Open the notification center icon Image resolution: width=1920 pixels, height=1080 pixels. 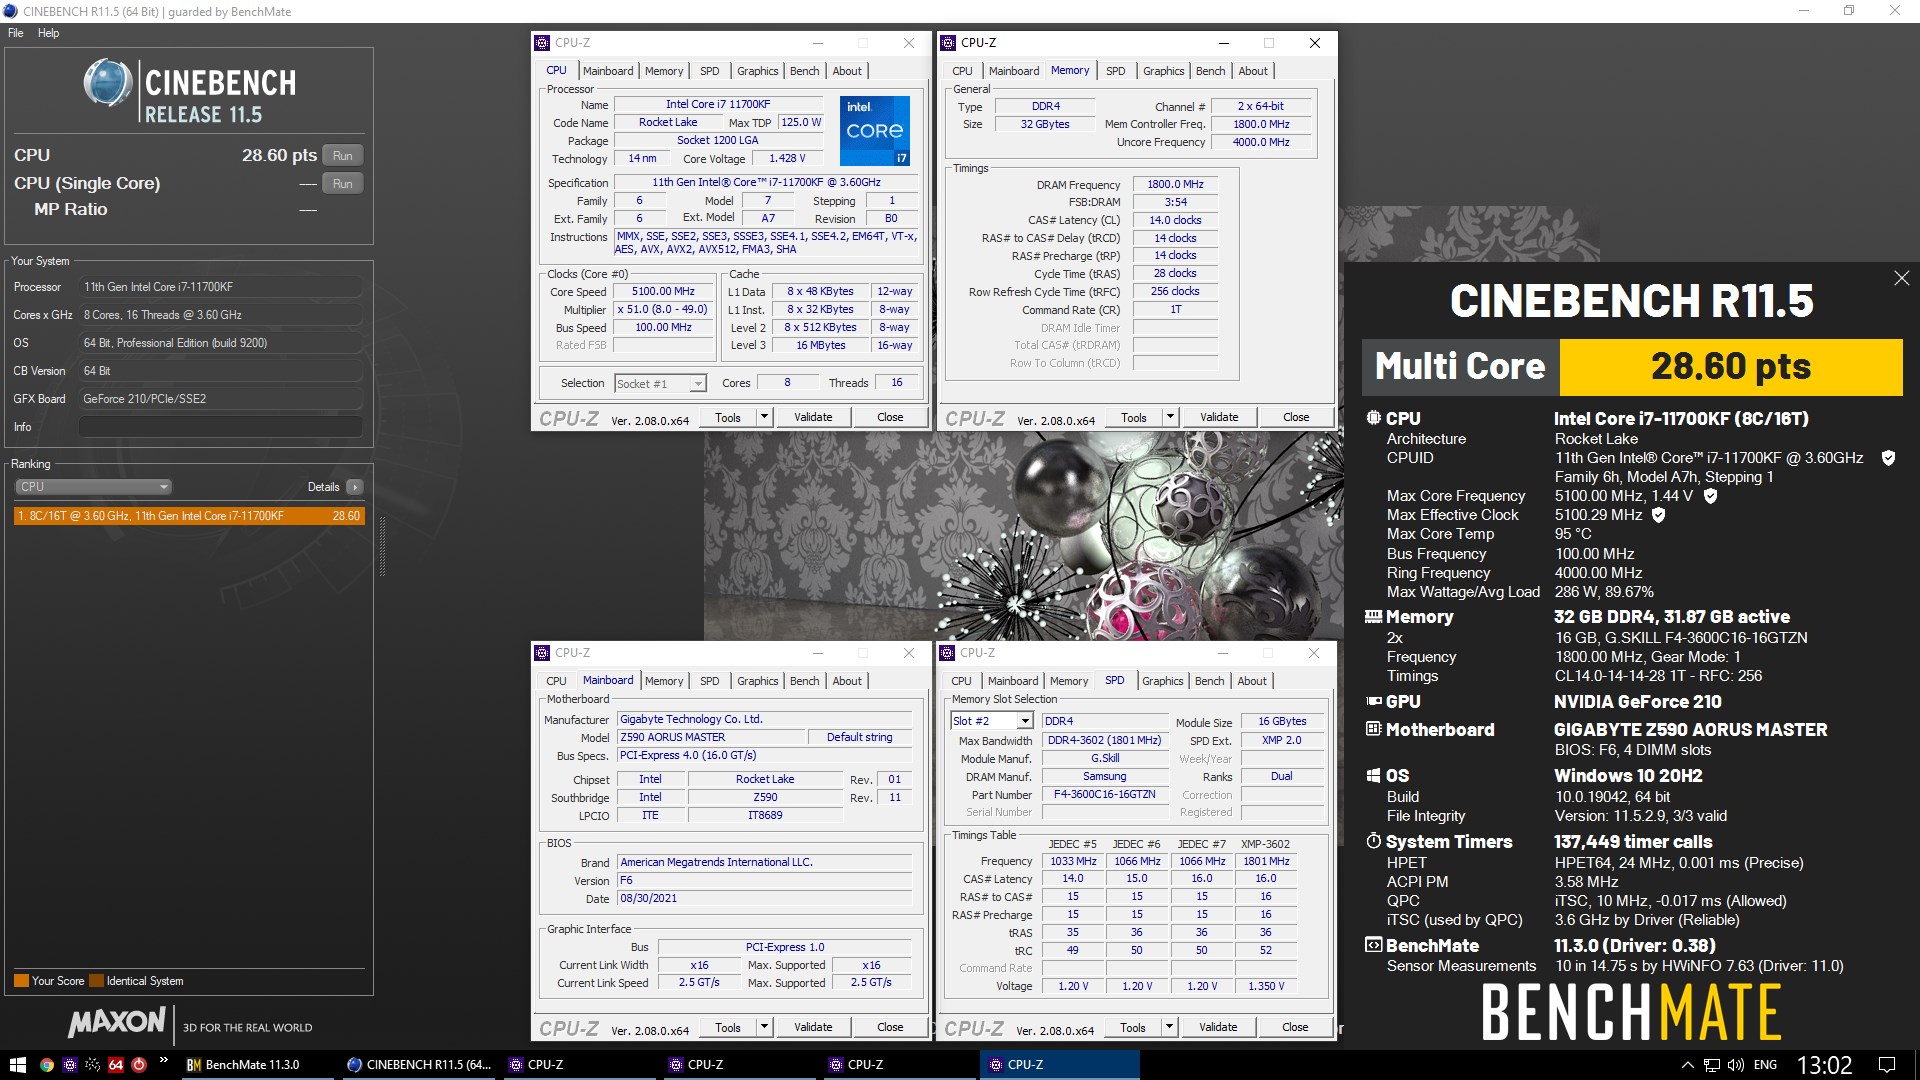tap(1887, 1065)
